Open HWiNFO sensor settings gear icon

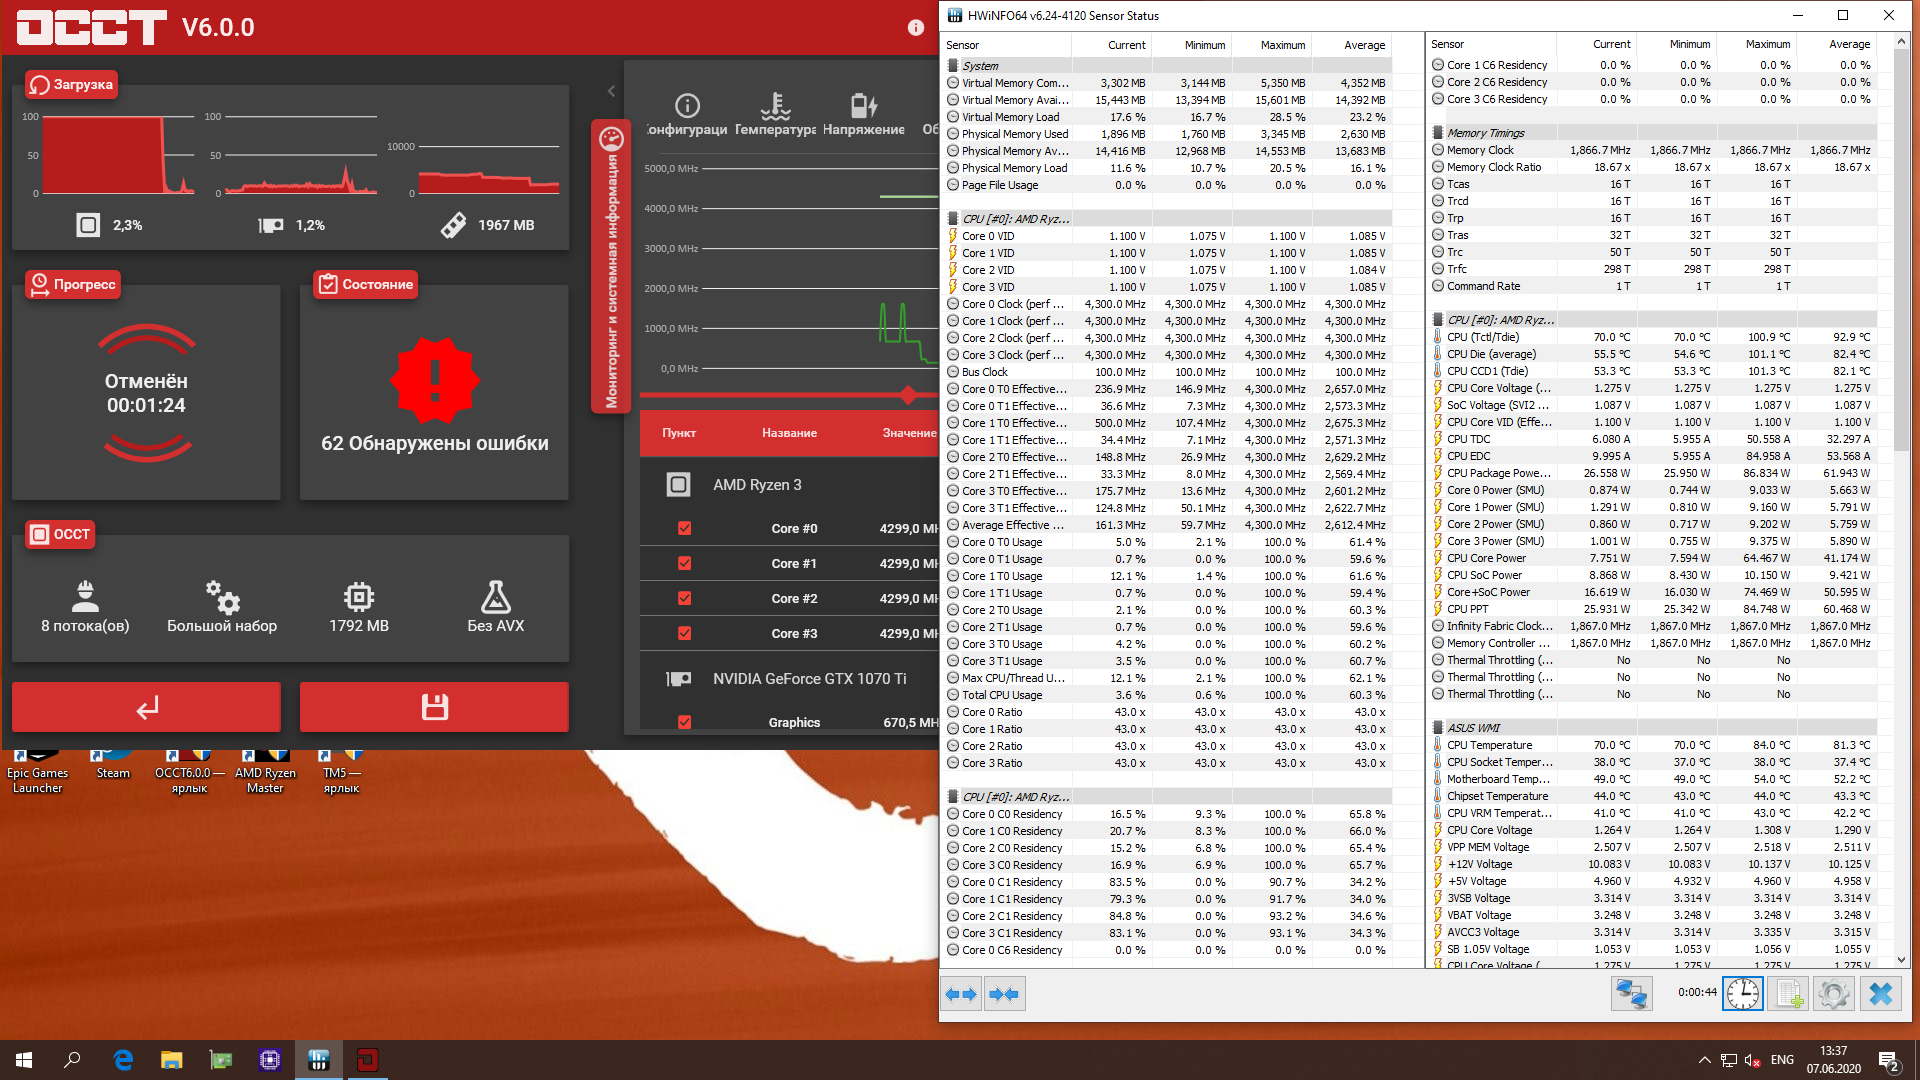click(x=1833, y=993)
